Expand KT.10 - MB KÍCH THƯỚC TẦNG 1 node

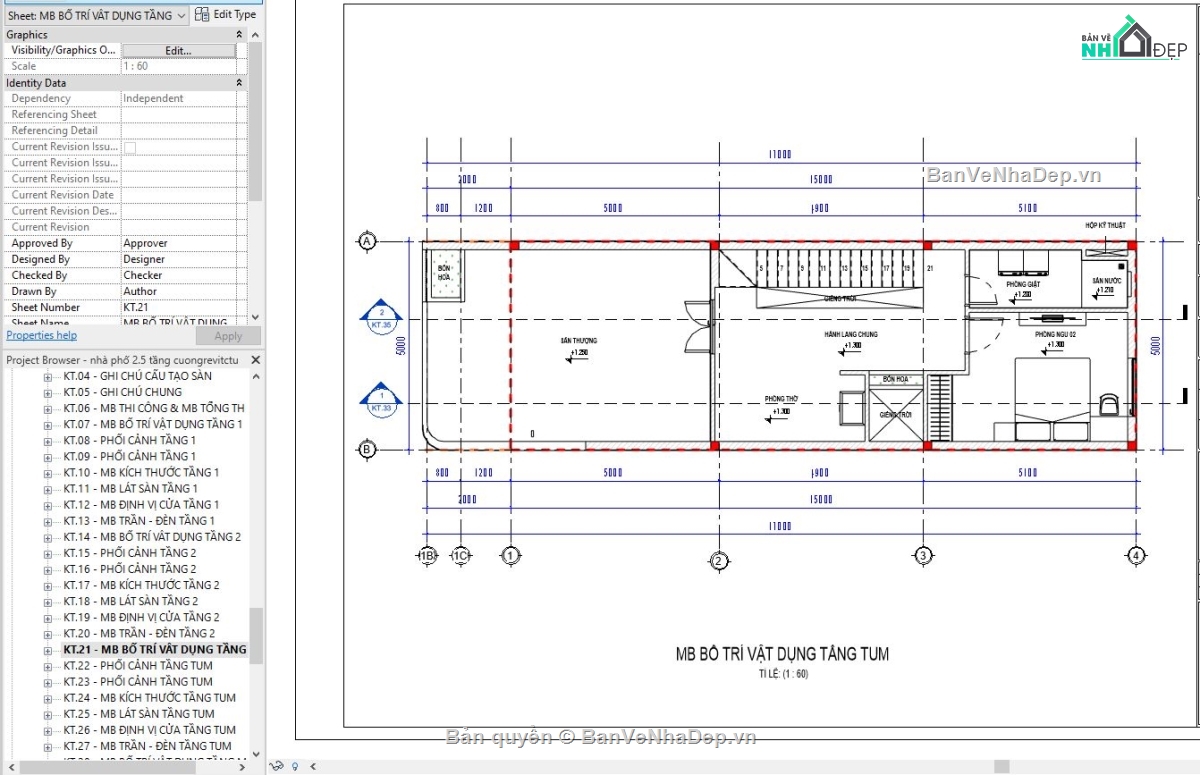[x=48, y=472]
